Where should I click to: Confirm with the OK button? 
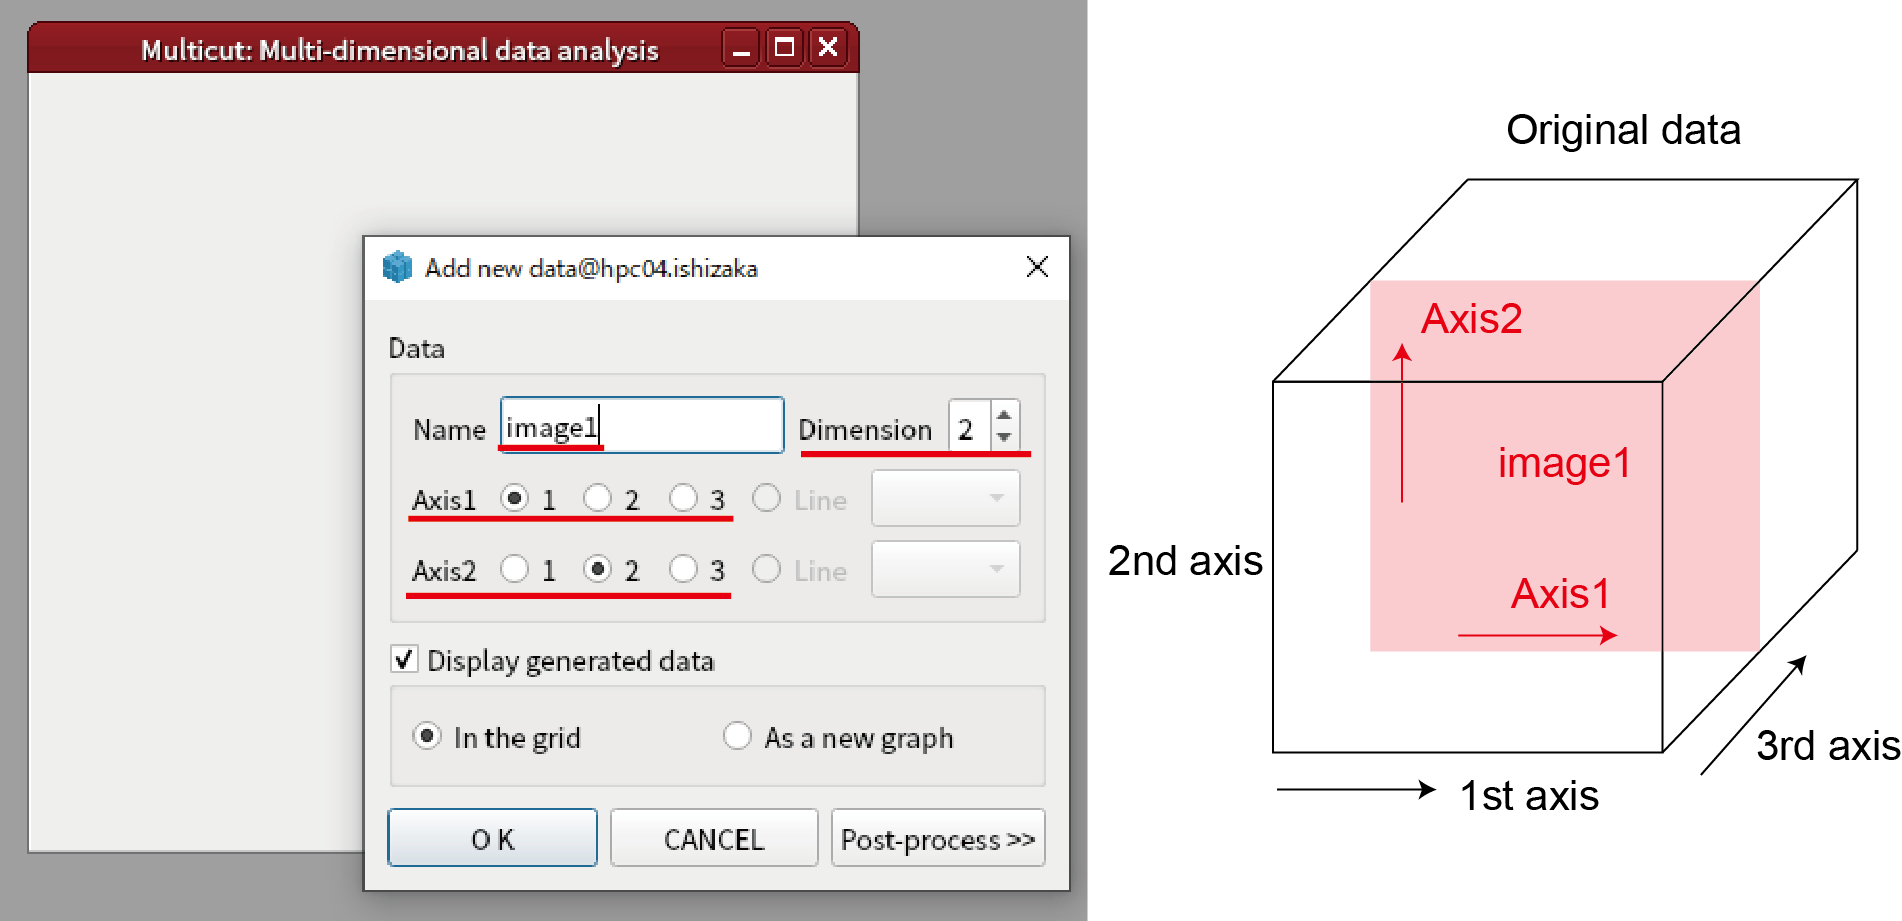click(x=492, y=838)
